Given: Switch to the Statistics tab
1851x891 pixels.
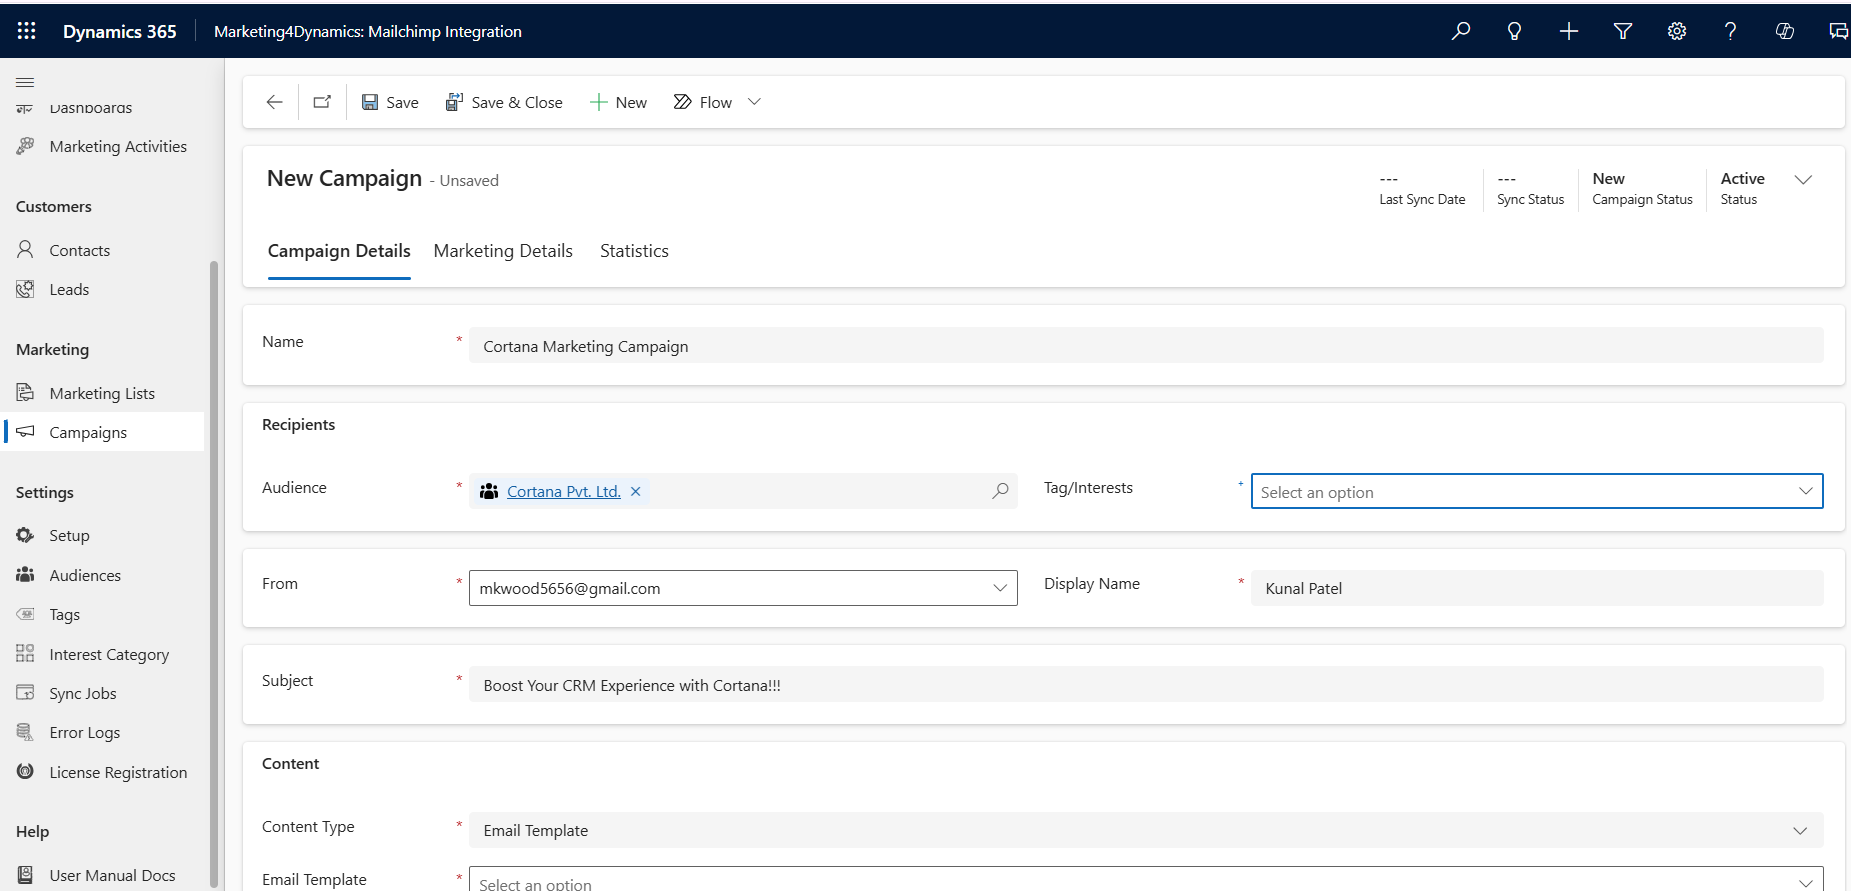Looking at the screenshot, I should pyautogui.click(x=634, y=251).
